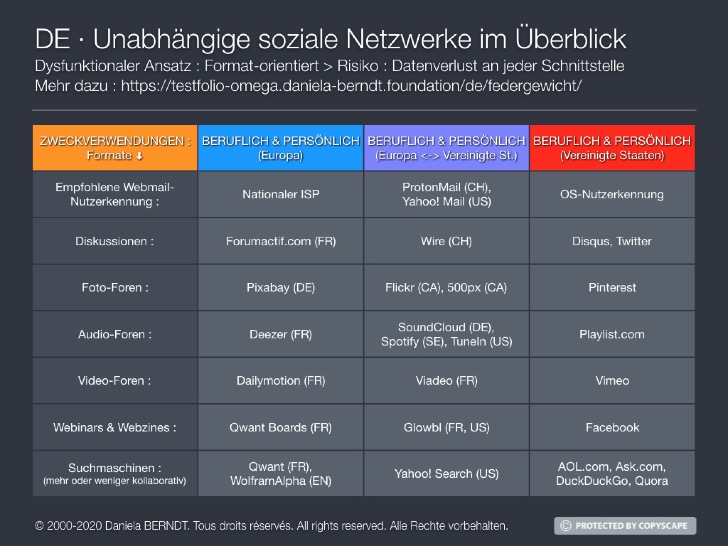Image resolution: width=728 pixels, height=546 pixels.
Task: Select the Diskussionen row label
Action: [115, 241]
